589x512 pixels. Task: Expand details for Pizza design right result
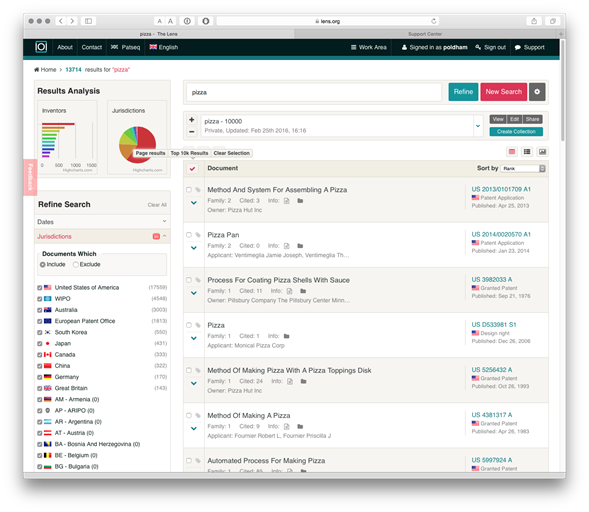click(x=194, y=338)
